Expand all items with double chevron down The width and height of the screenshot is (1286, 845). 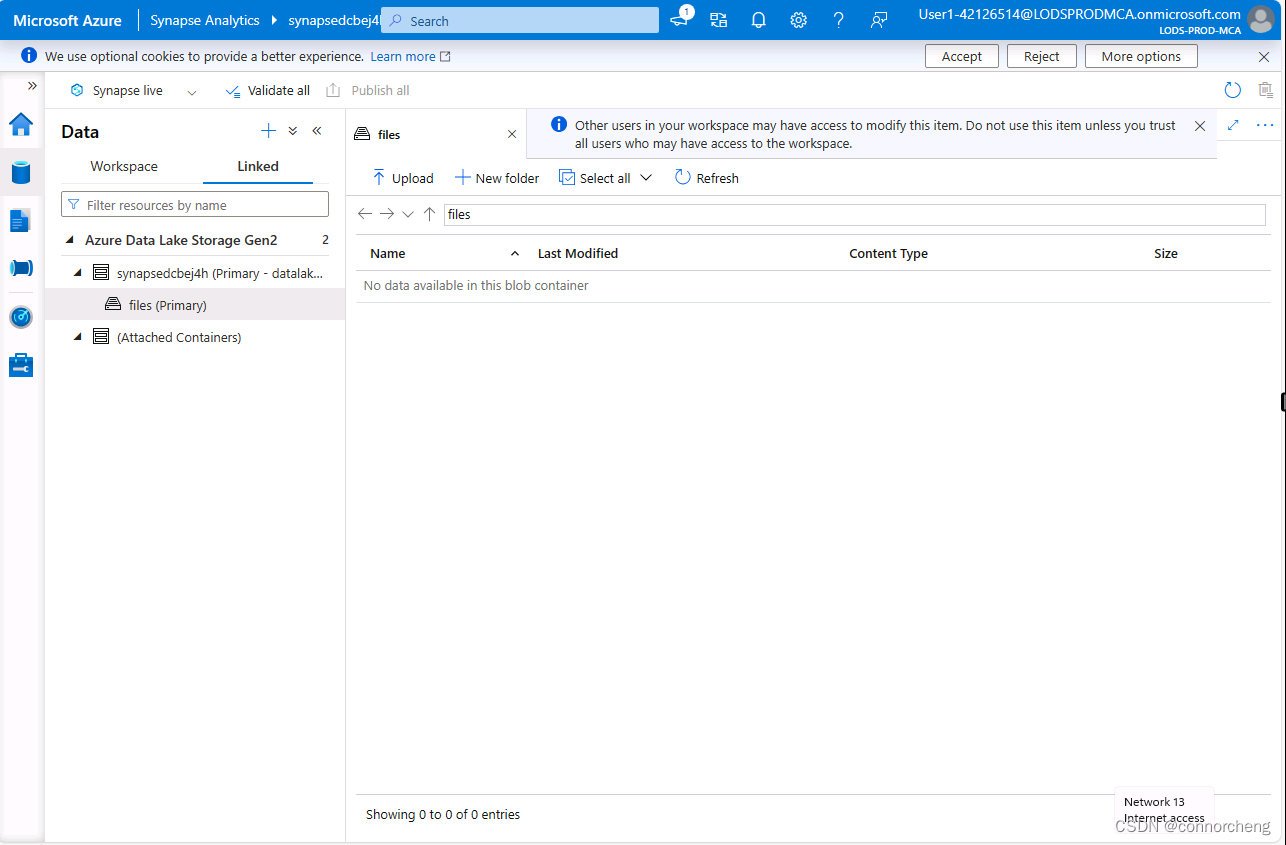pyautogui.click(x=293, y=131)
